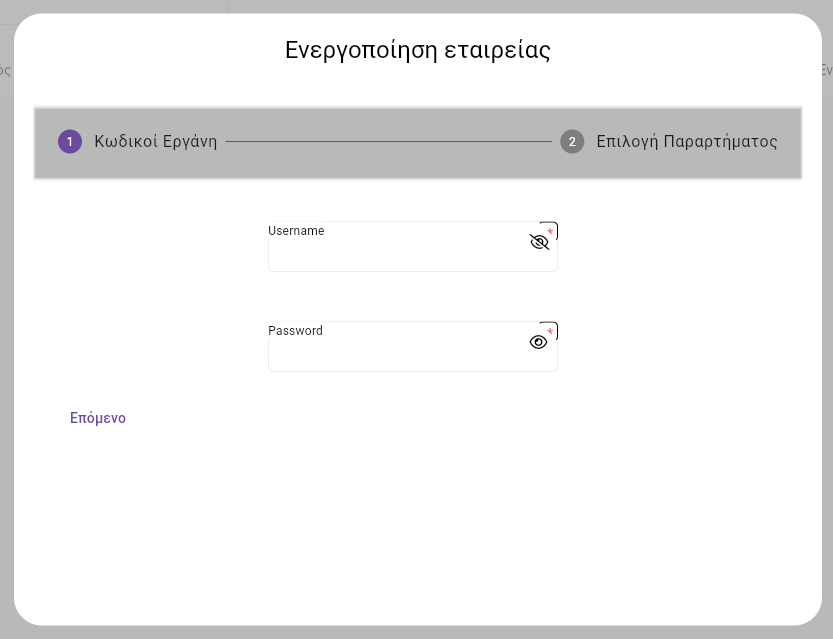This screenshot has width=833, height=639.
Task: Click the red asterisk next to Password
Action: pos(549,332)
